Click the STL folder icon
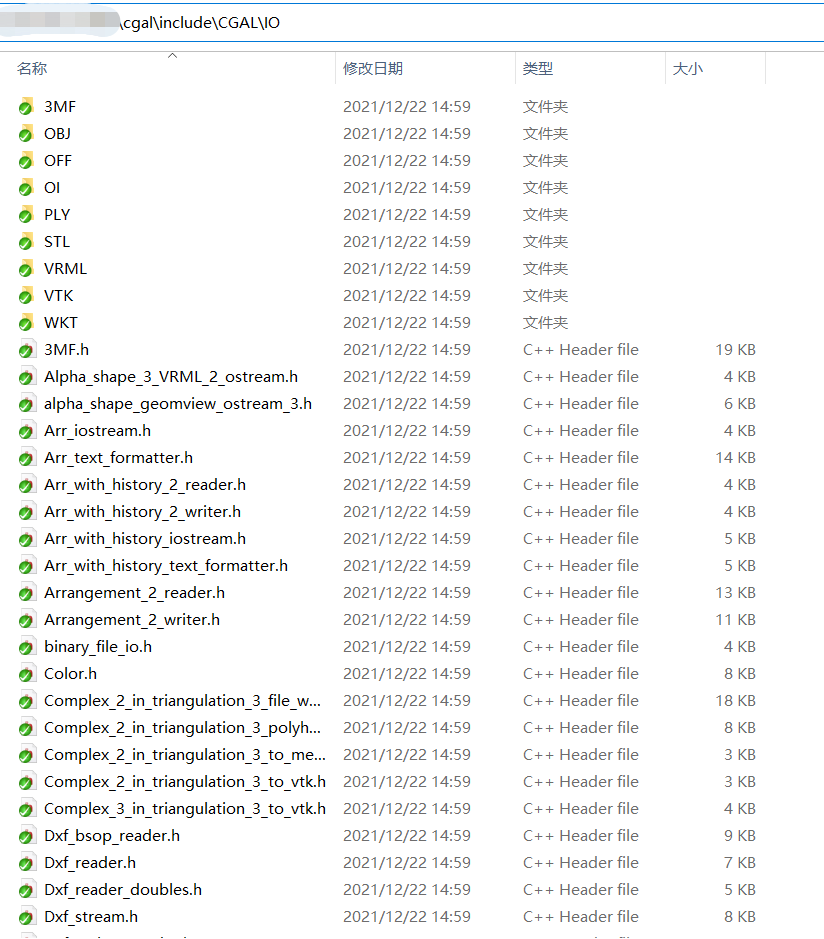The image size is (824, 939). (25, 241)
